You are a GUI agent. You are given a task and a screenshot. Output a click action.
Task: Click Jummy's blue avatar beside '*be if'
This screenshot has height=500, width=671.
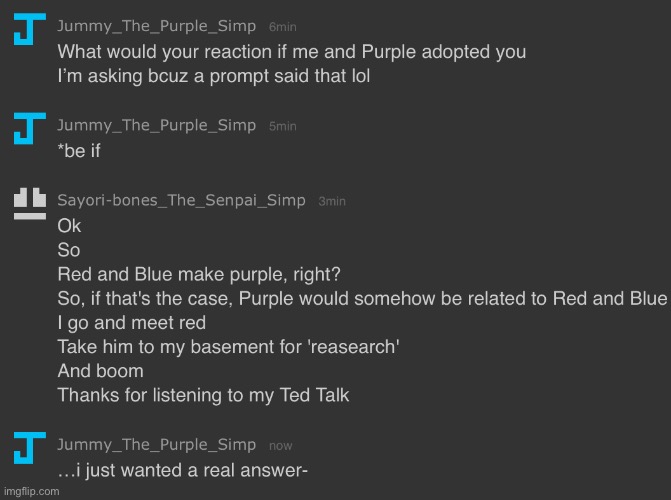[30, 128]
